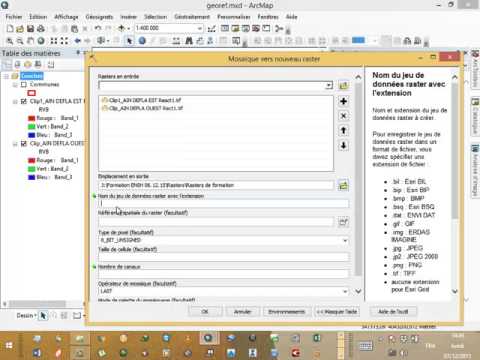Click the plus icon to add raster
Screen dimensions: 480x360
(343, 101)
